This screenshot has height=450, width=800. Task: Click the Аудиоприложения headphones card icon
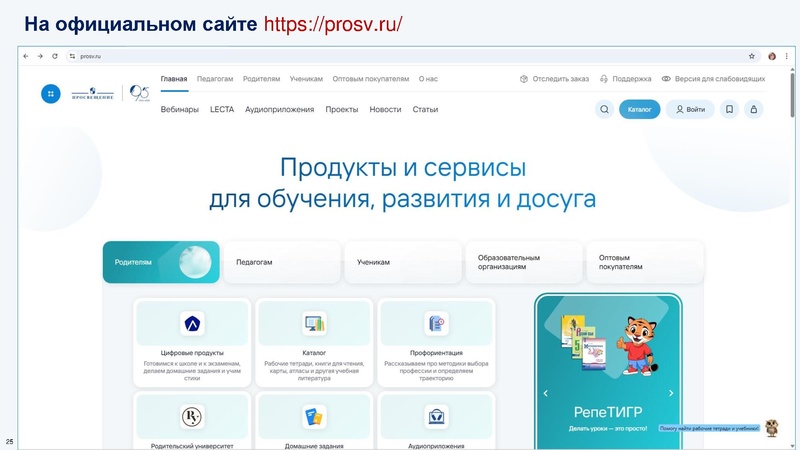click(436, 417)
